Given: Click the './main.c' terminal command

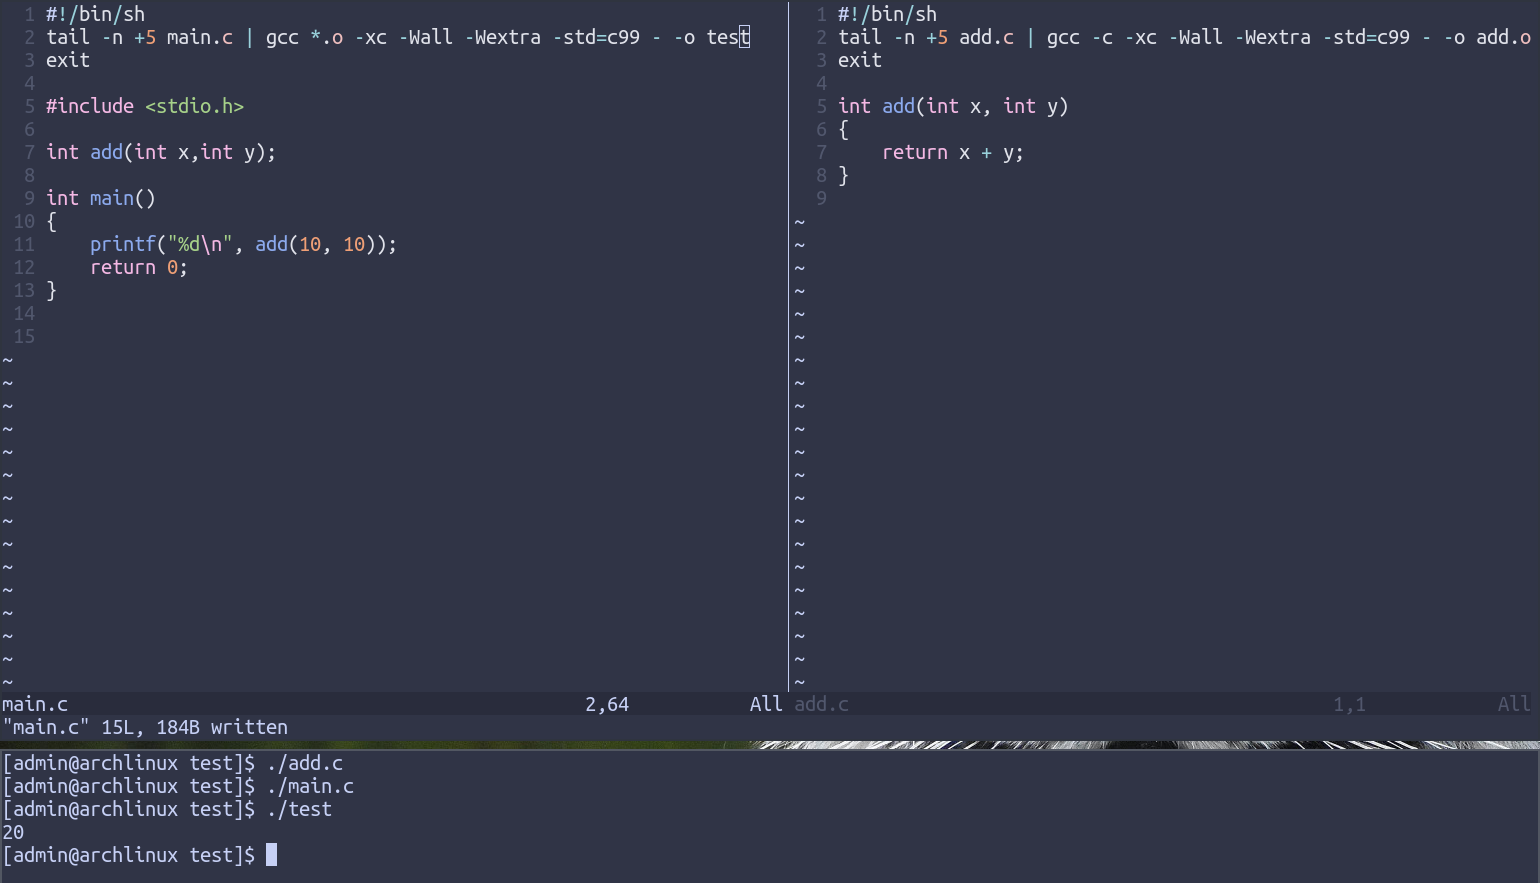Looking at the screenshot, I should click(x=311, y=786).
